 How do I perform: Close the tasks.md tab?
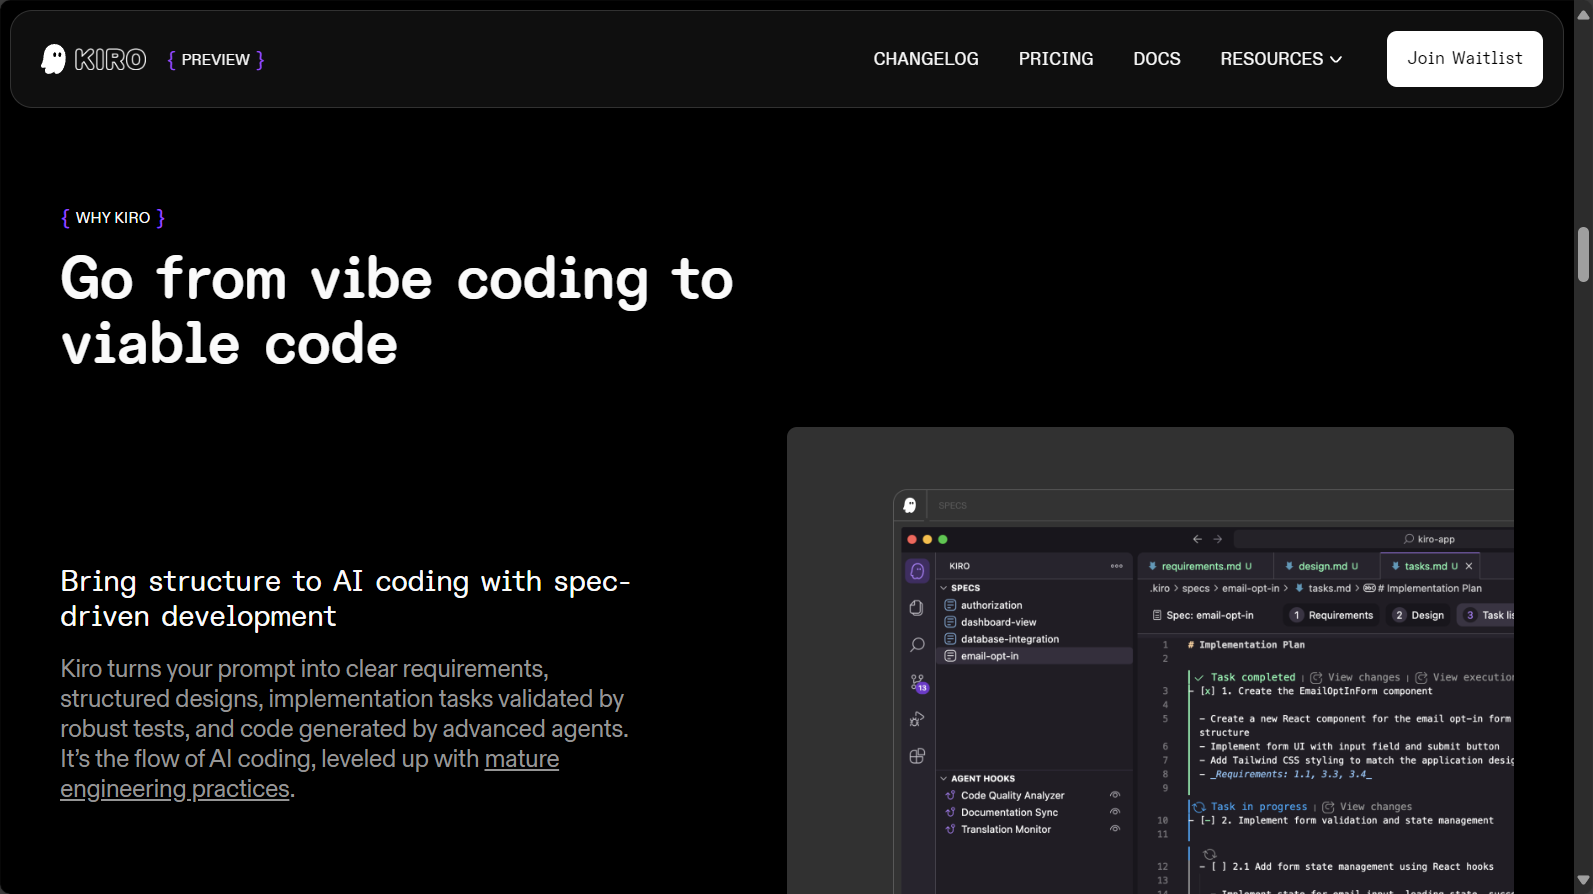1469,566
